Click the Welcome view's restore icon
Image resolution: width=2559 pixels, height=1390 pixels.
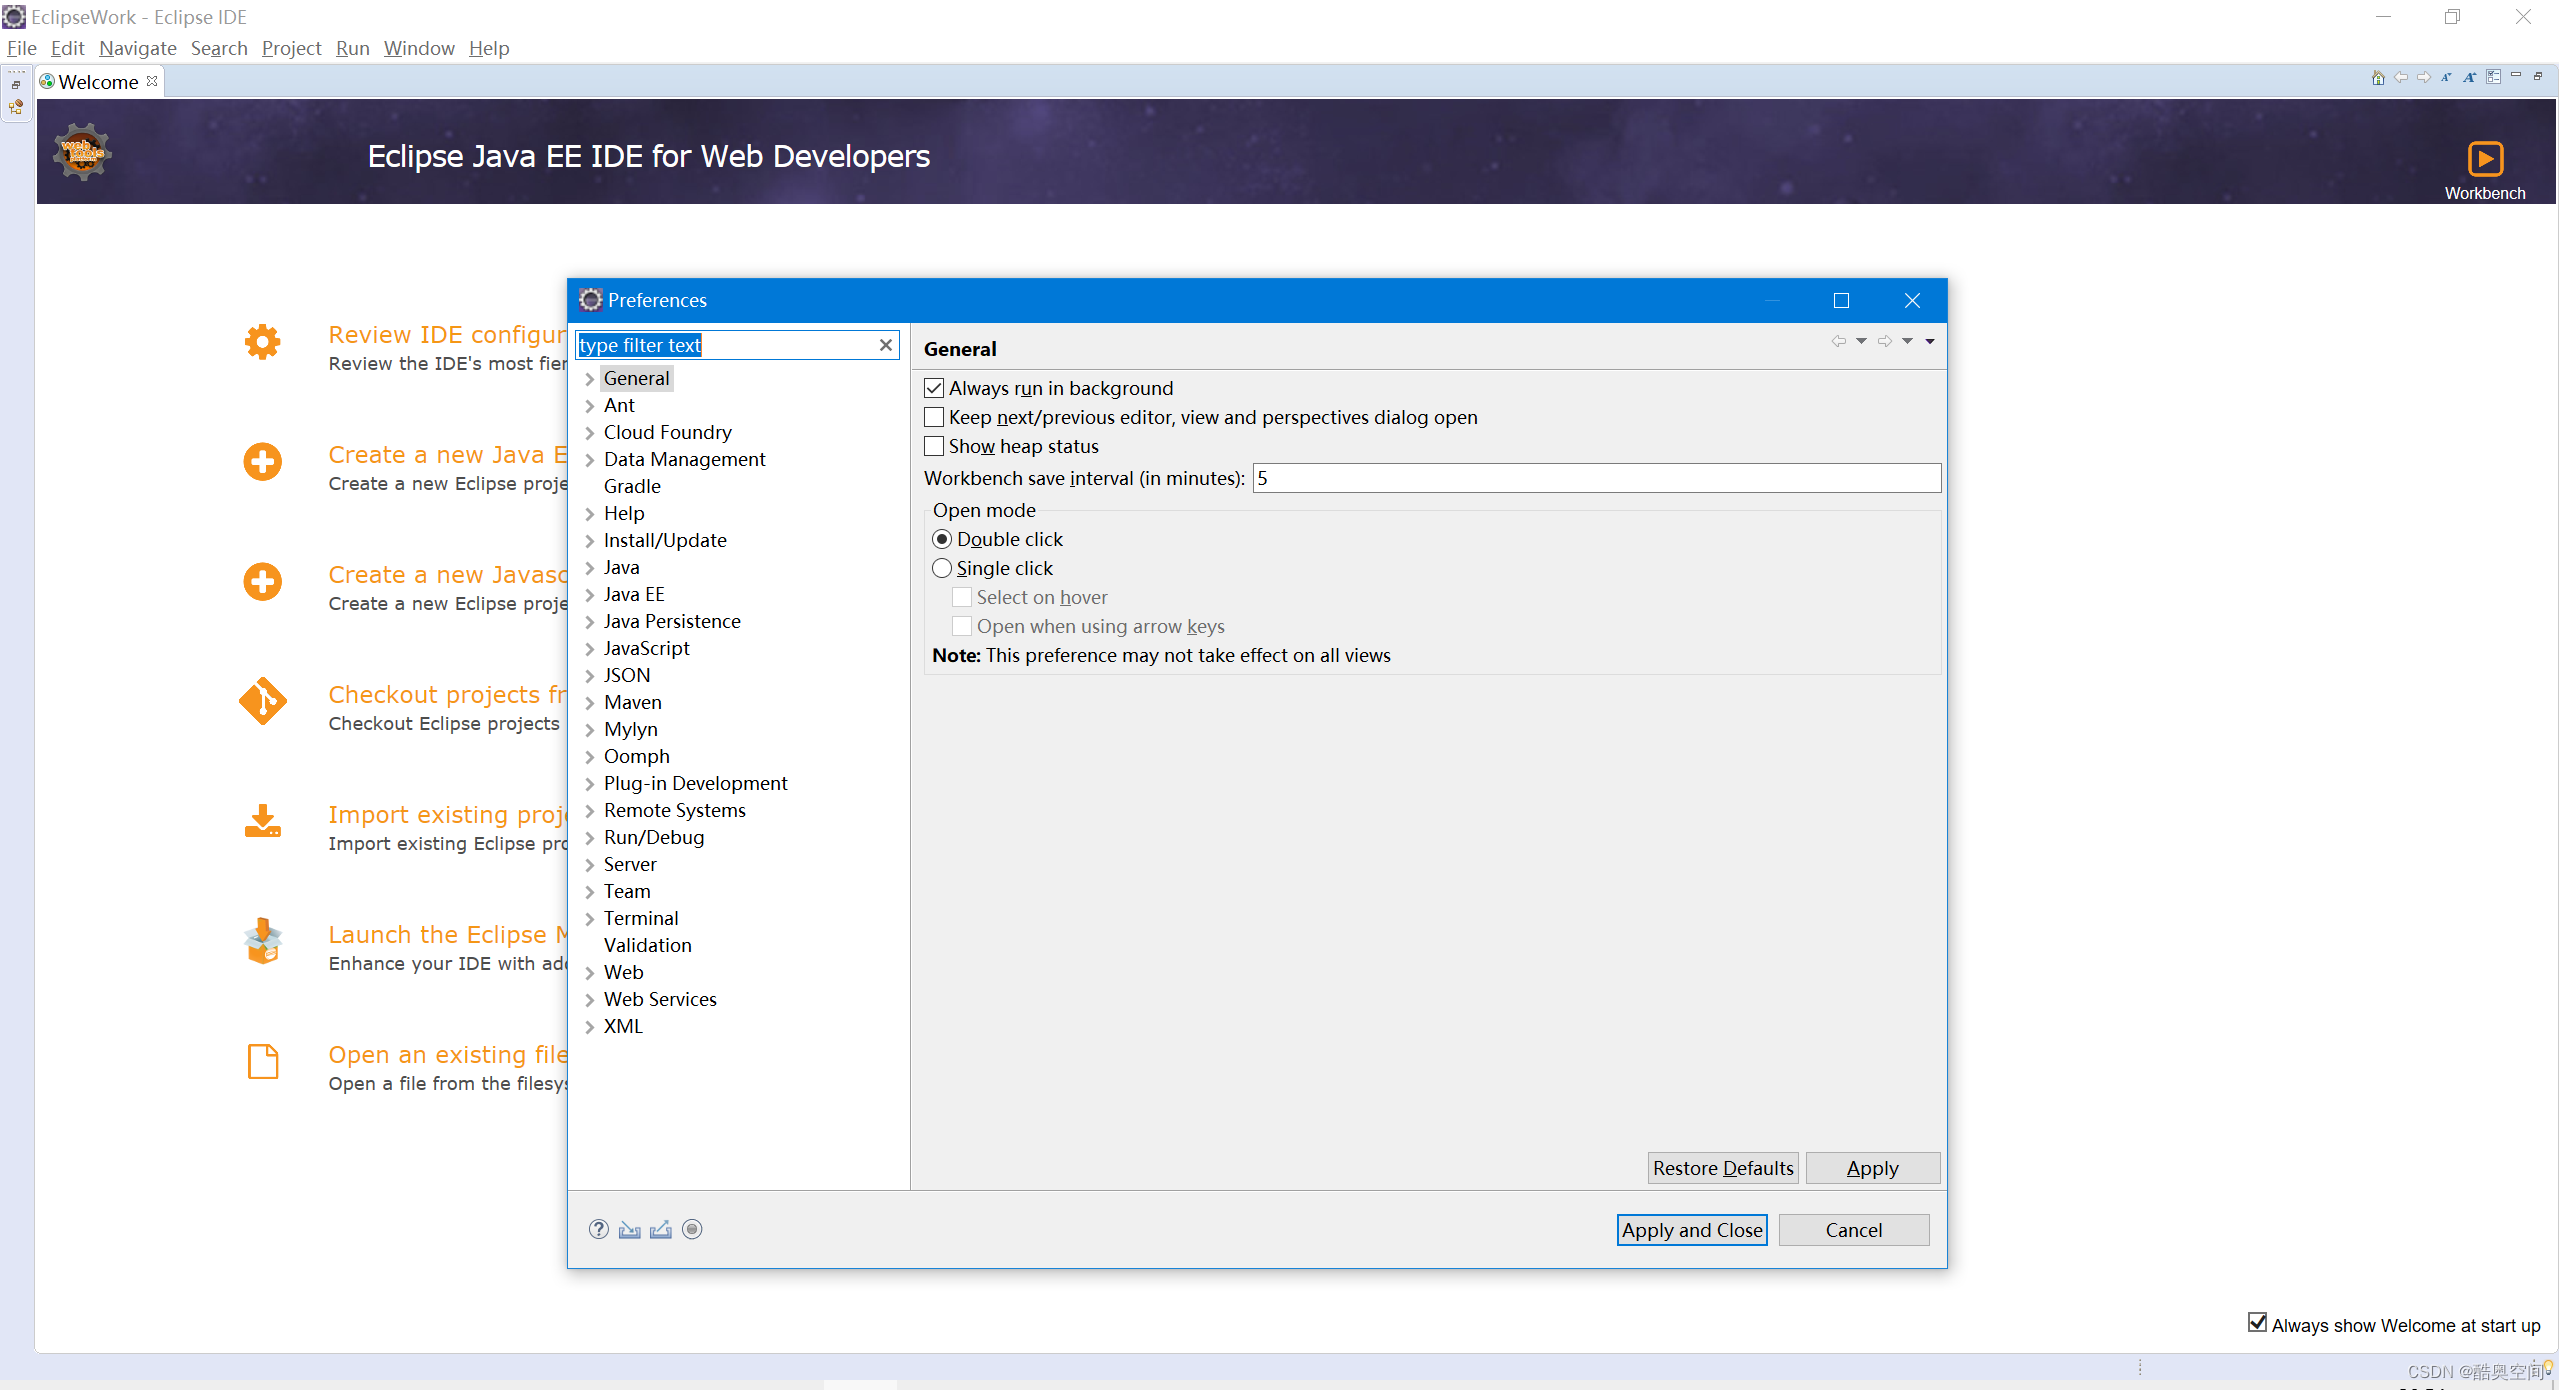coord(2538,76)
